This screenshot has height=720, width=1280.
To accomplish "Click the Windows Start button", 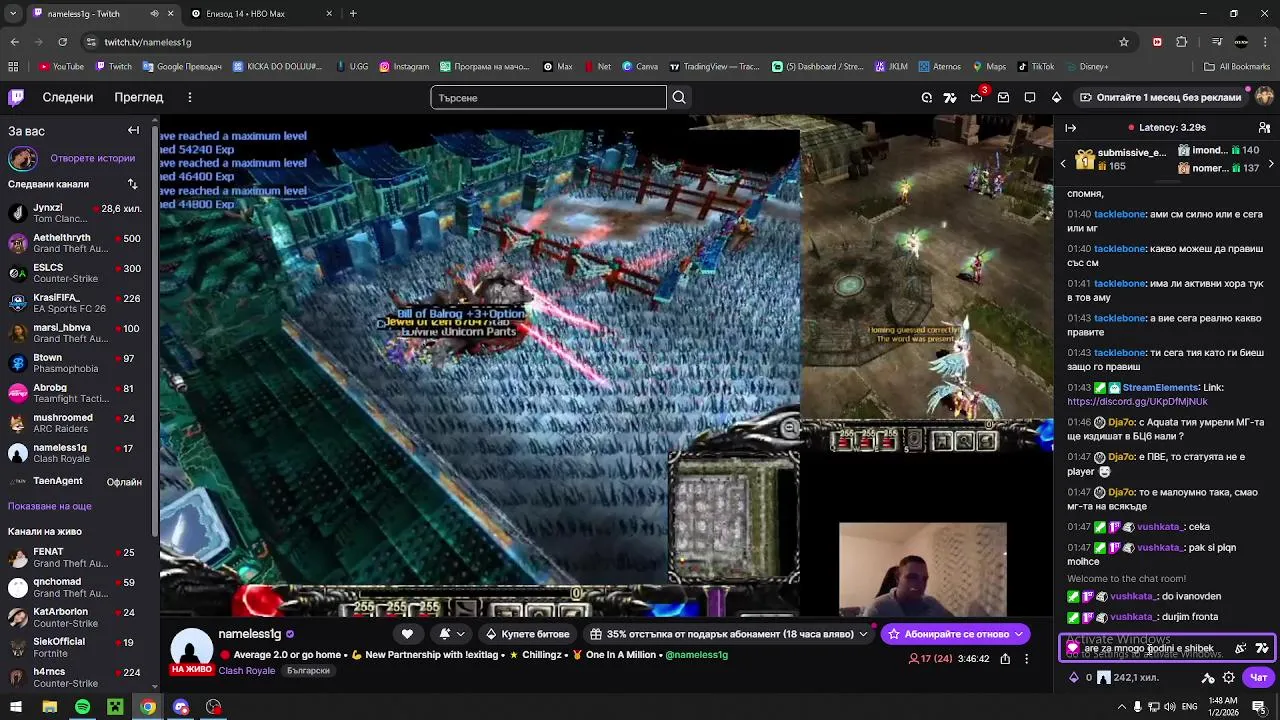I will pos(17,707).
